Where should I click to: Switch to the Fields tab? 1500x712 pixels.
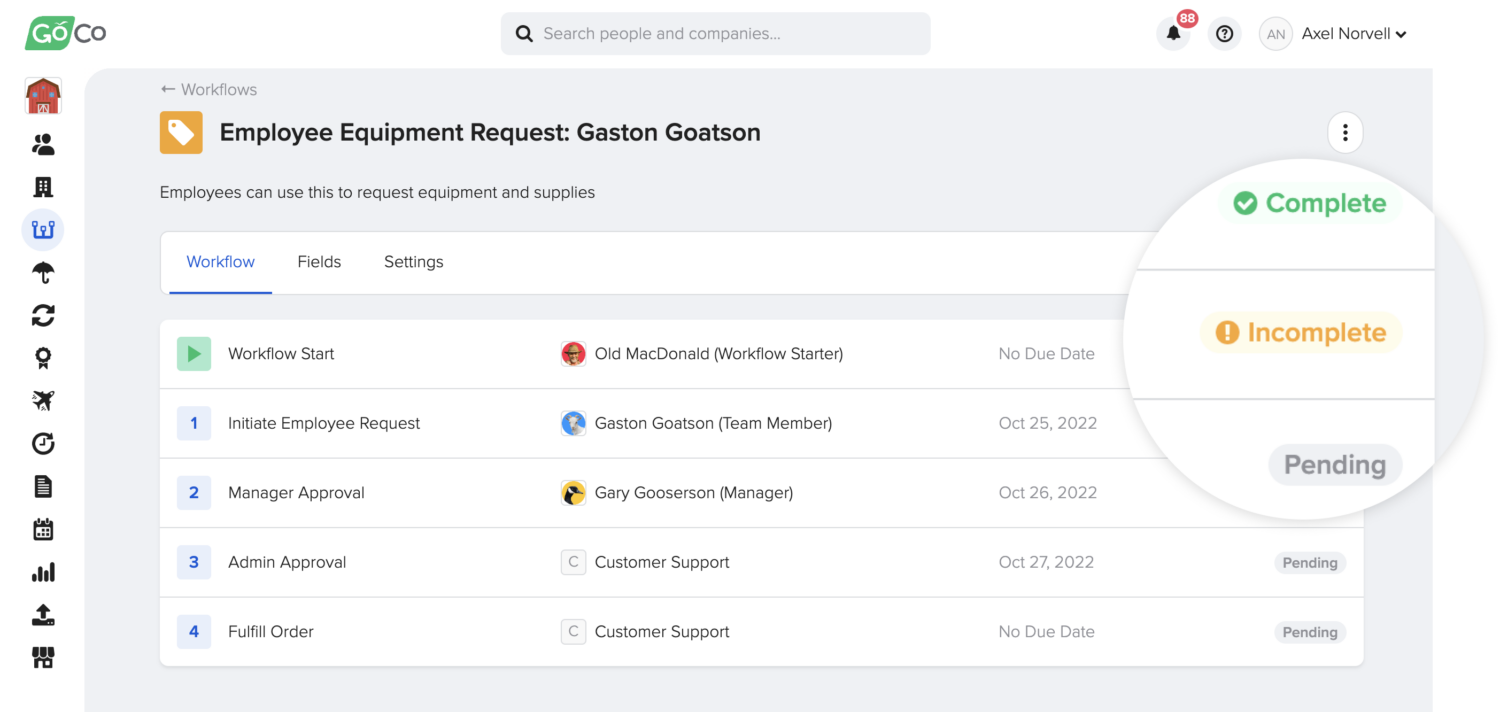[x=319, y=262]
